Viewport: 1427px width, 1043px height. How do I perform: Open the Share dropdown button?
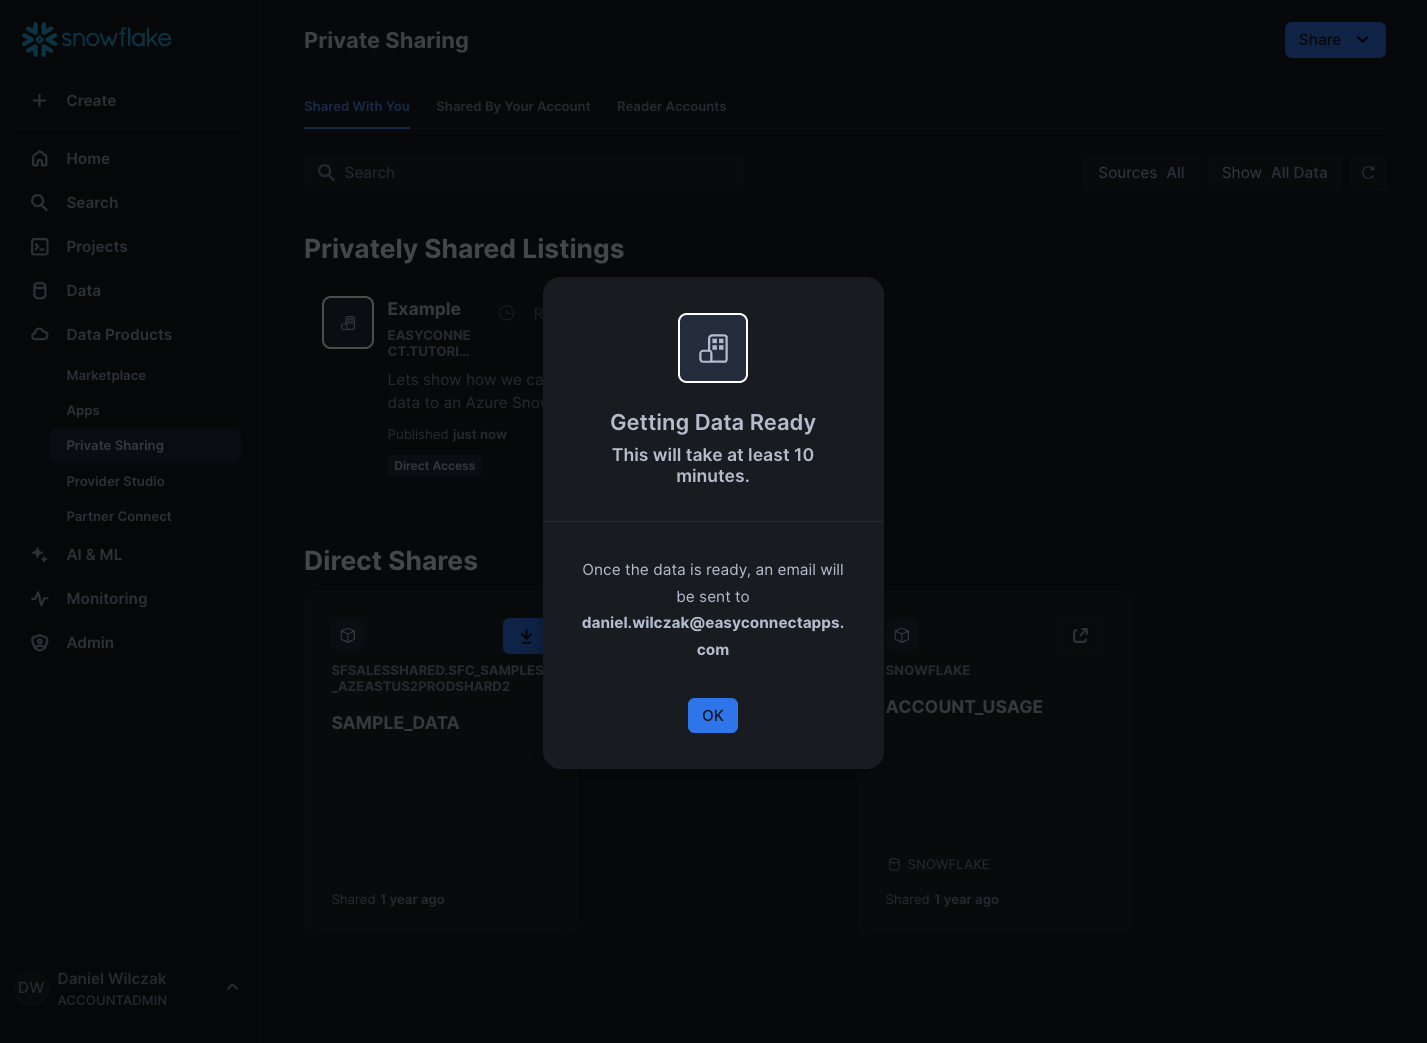tap(1334, 40)
